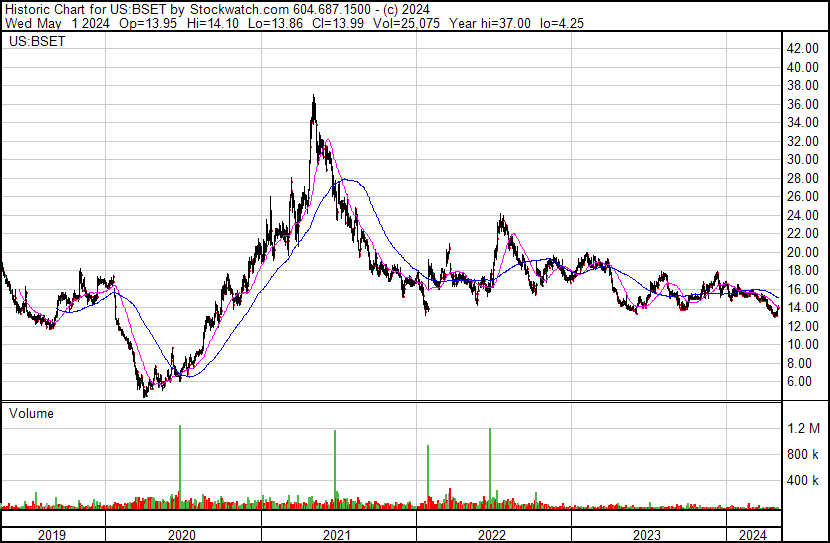Click the blue moving average peak near 28

coord(345,180)
